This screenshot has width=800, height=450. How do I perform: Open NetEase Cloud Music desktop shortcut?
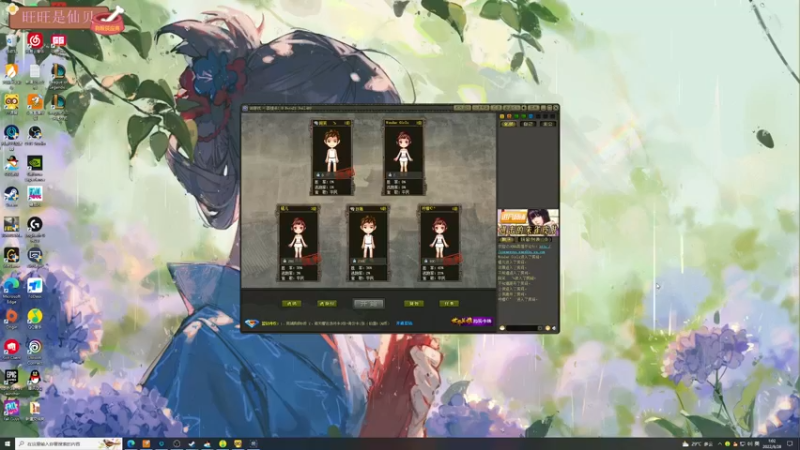coord(35,41)
